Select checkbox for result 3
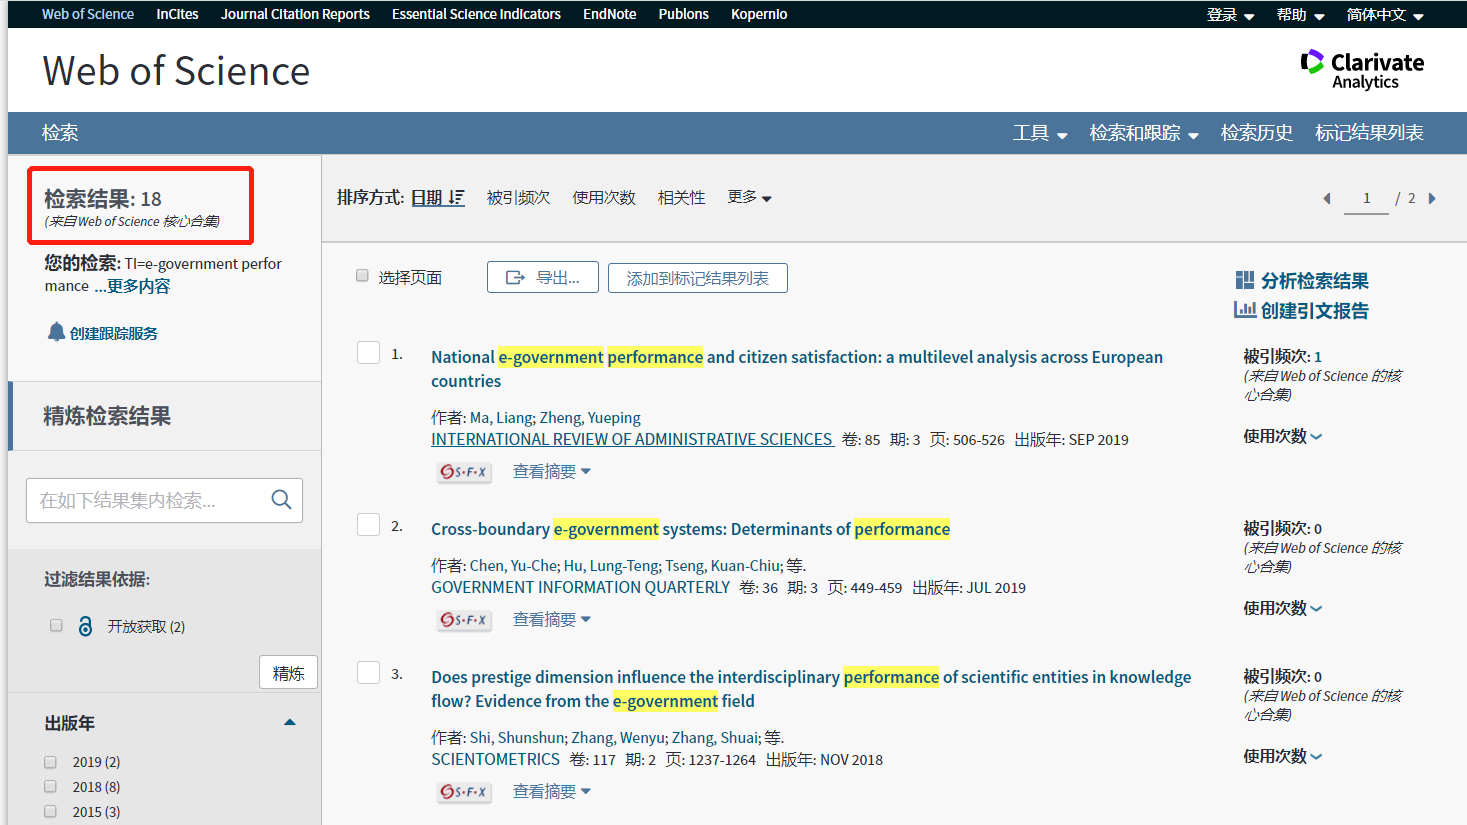This screenshot has height=825, width=1467. (x=368, y=673)
